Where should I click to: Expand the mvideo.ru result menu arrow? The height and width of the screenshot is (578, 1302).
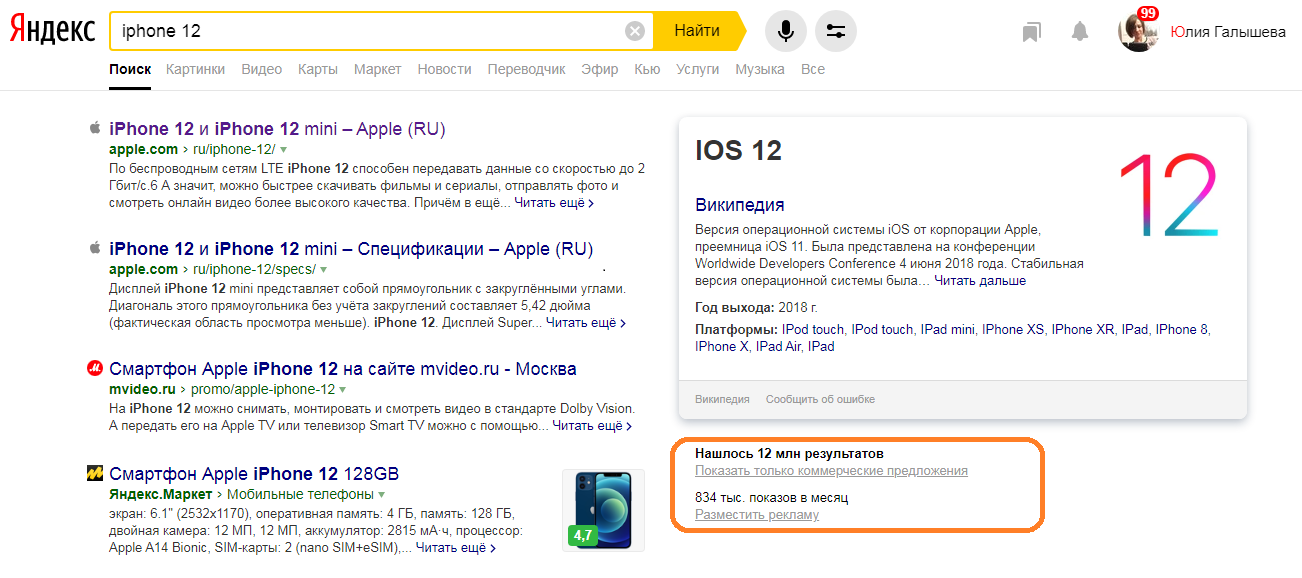(343, 390)
